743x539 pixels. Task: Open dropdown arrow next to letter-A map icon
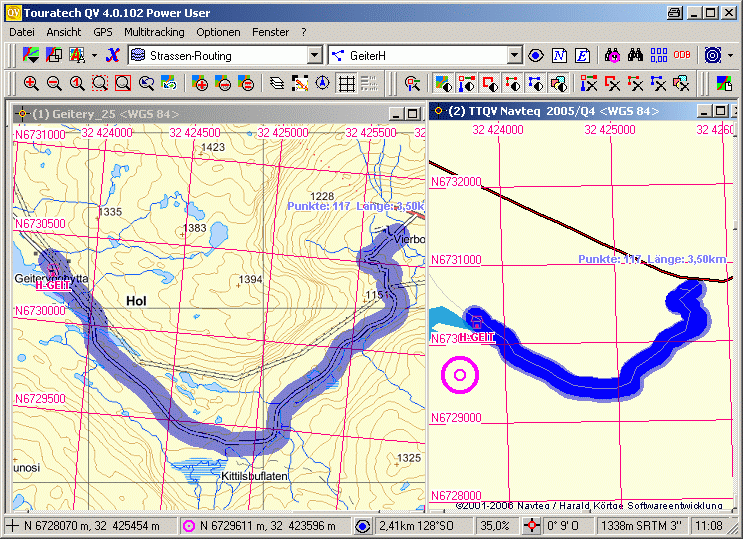pyautogui.click(x=94, y=55)
